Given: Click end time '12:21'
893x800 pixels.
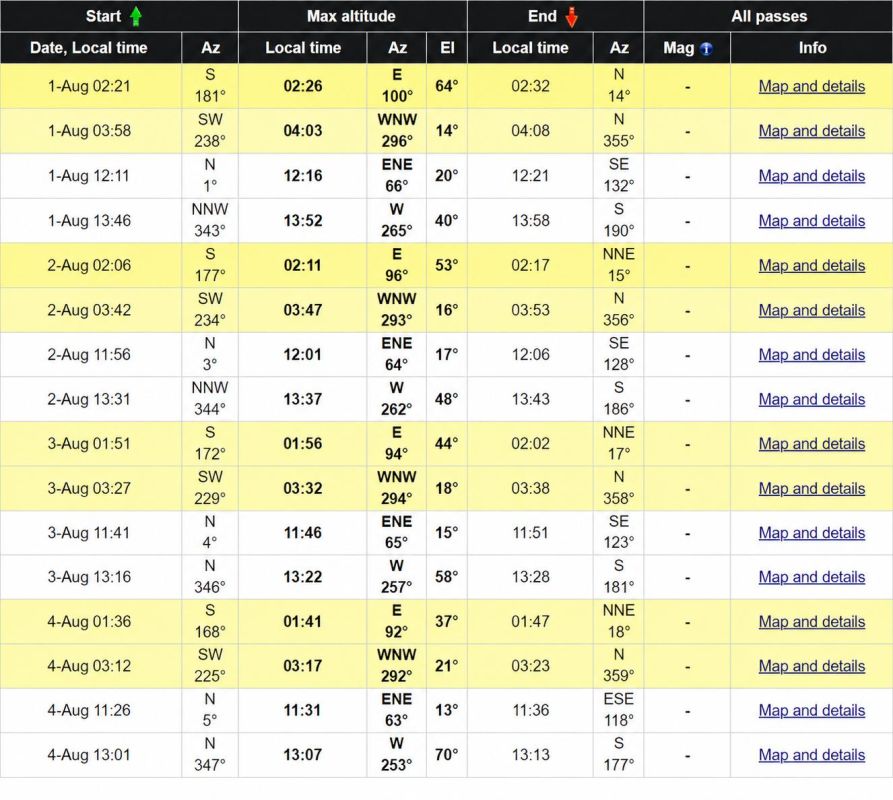Looking at the screenshot, I should click(530, 175).
